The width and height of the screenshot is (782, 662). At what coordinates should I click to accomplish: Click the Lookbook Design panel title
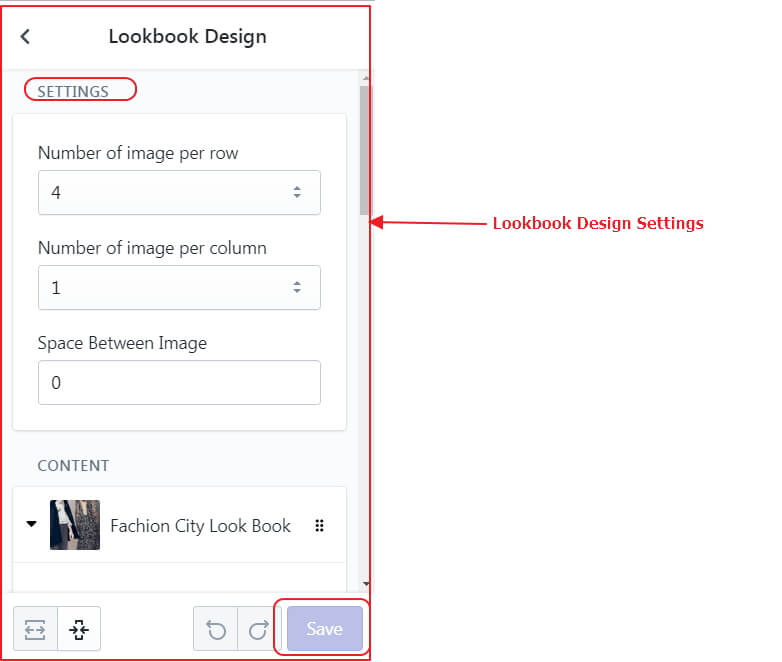point(188,37)
